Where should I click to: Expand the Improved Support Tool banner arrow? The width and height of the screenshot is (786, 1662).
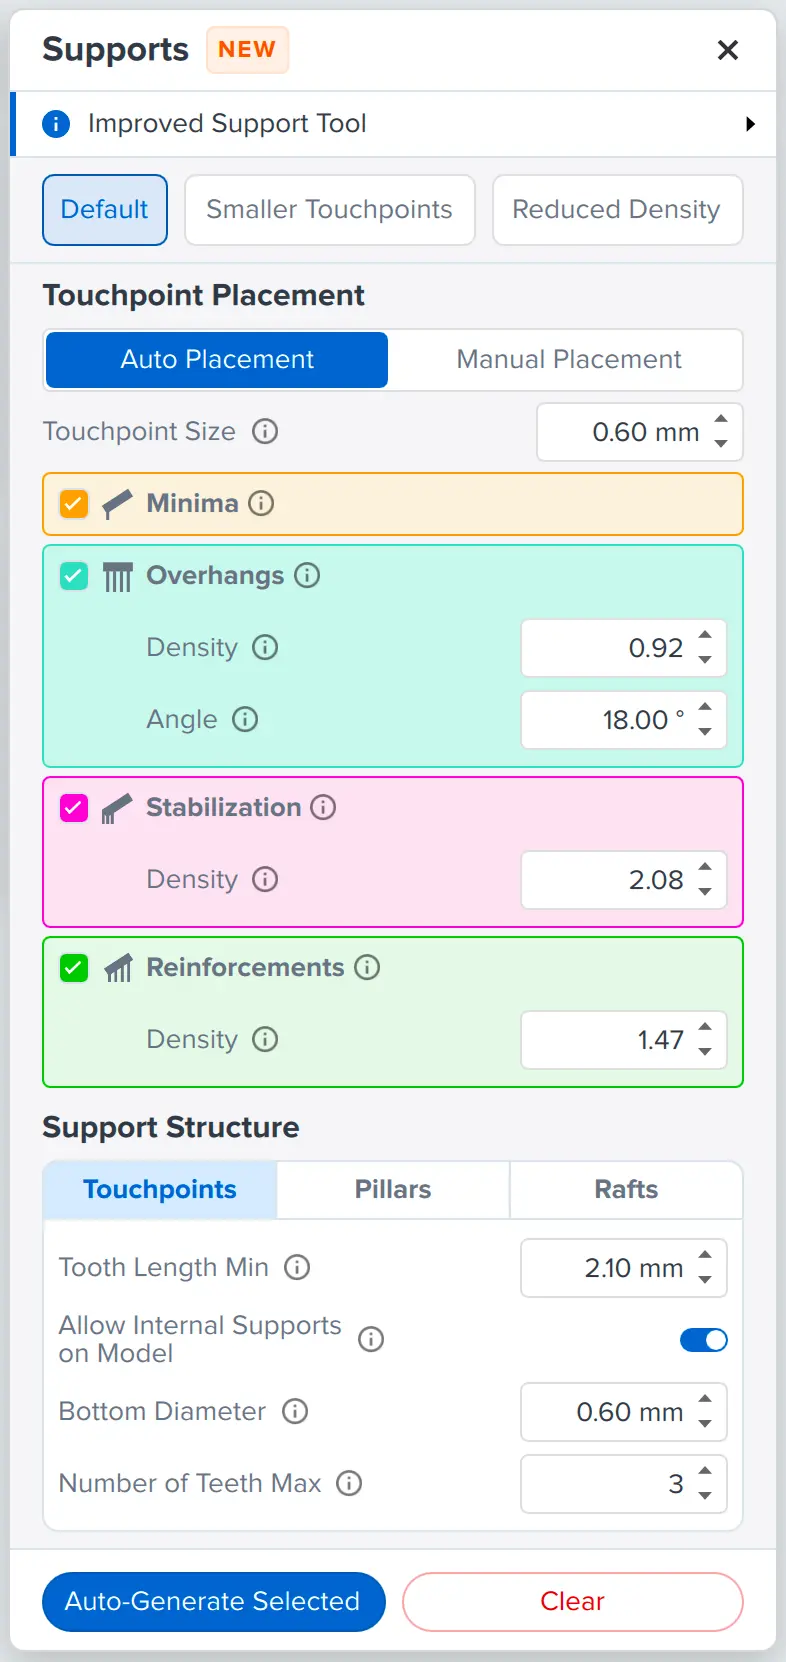click(750, 124)
